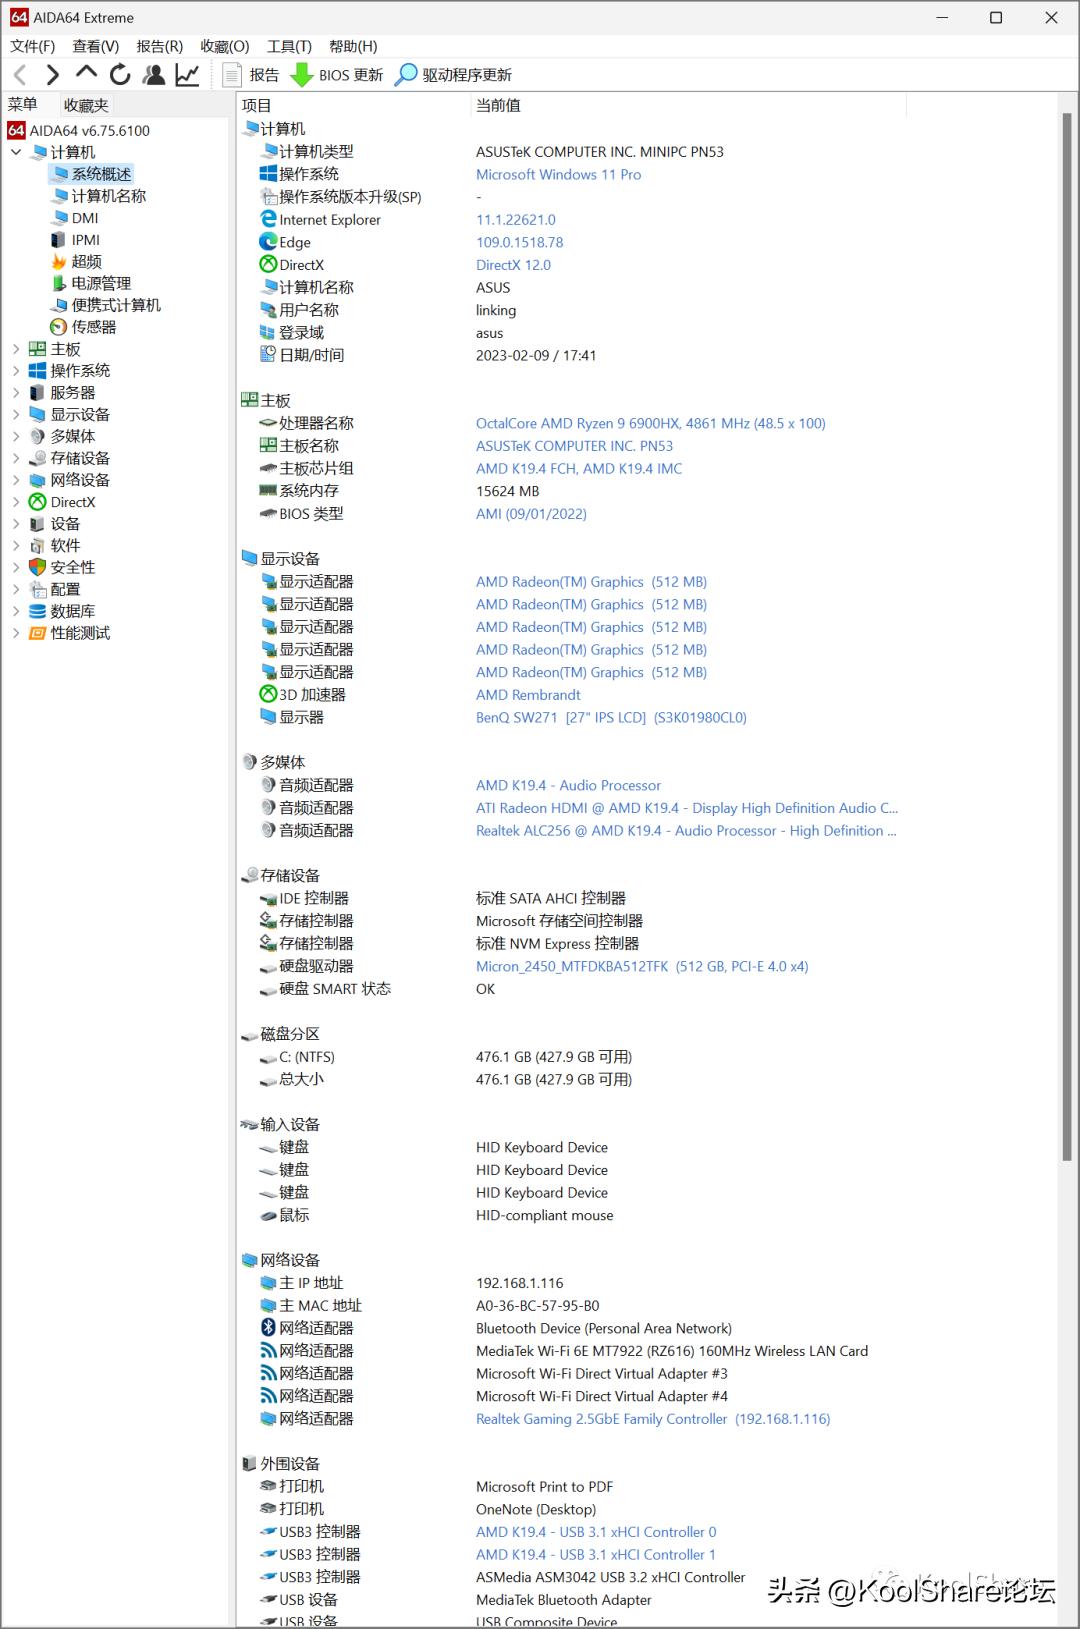1080x1629 pixels.
Task: Click the 报告 report toolbar button
Action: click(x=251, y=75)
